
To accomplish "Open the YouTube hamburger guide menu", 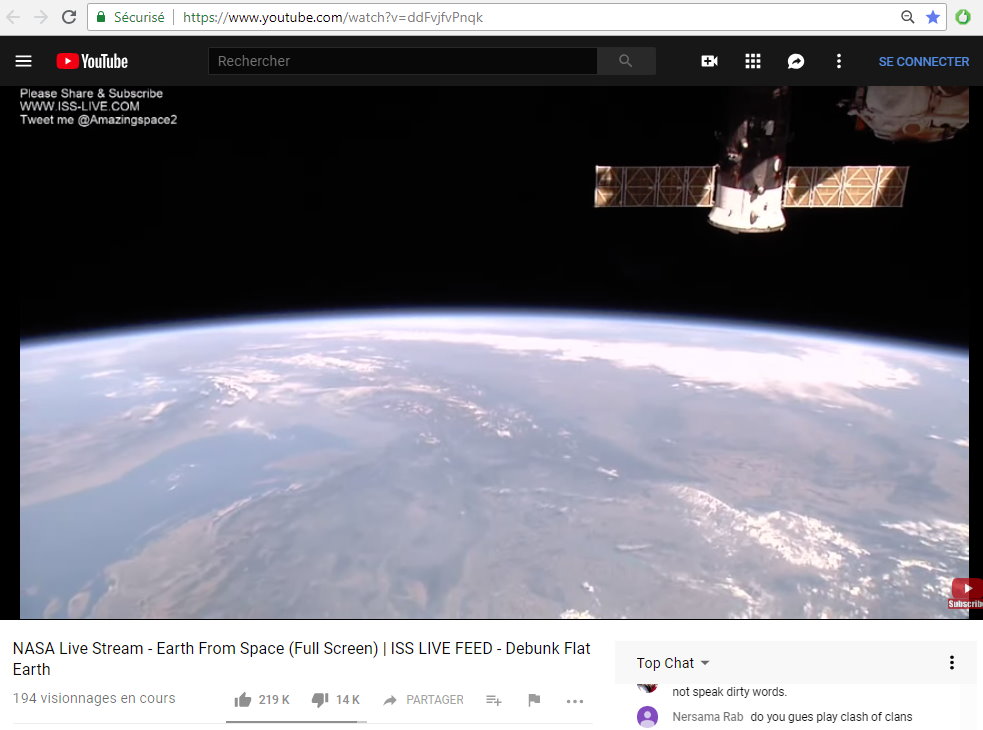I will pyautogui.click(x=23, y=61).
